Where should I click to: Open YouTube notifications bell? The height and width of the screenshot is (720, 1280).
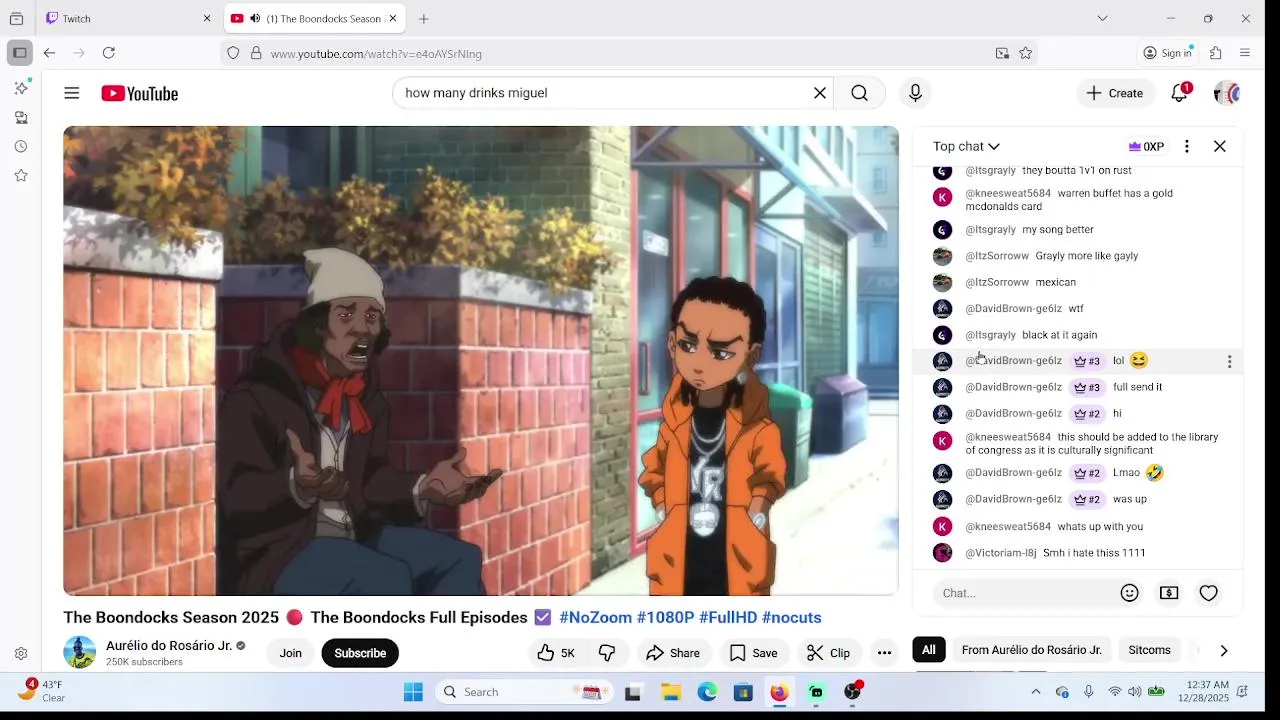1180,93
